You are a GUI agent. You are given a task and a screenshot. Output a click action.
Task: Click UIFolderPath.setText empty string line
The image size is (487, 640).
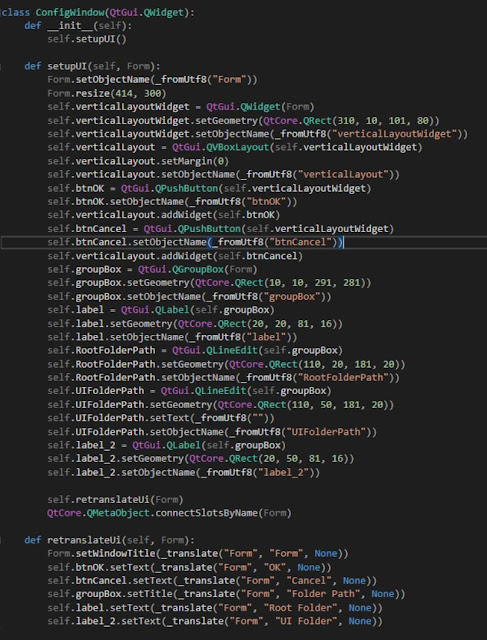[x=161, y=418]
